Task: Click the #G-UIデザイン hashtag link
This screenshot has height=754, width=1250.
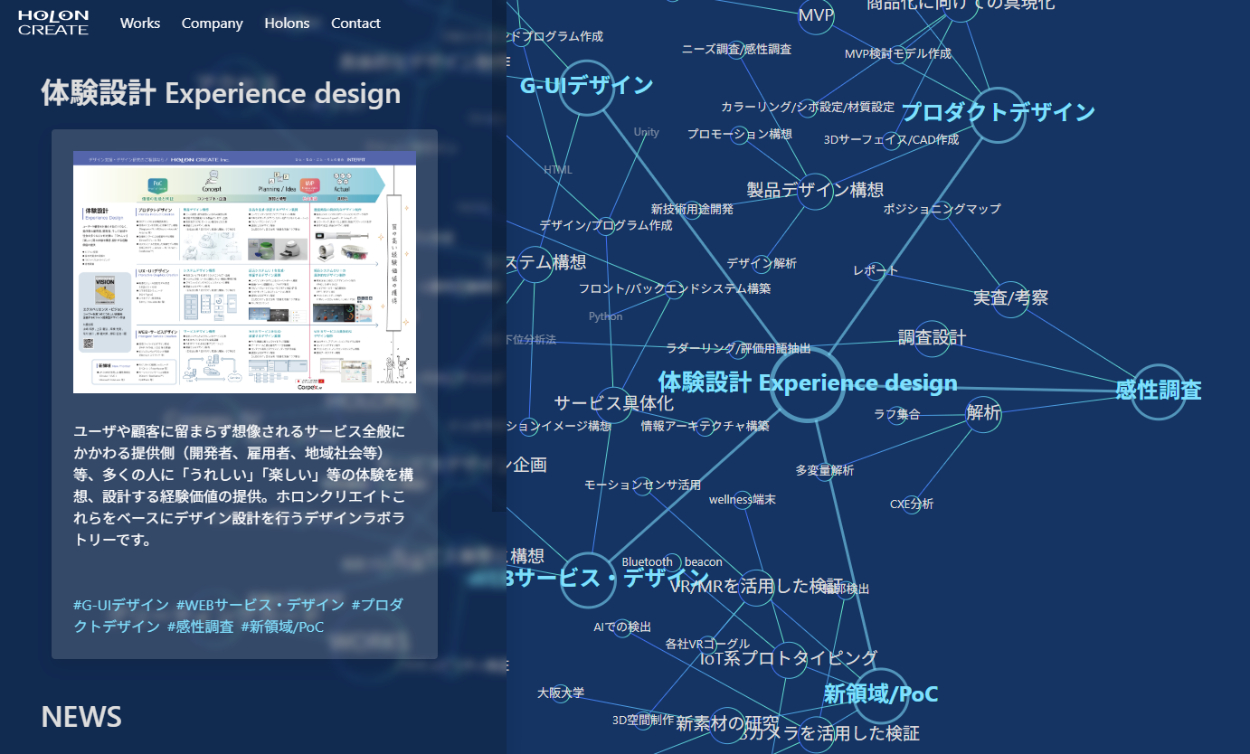Action: (121, 605)
